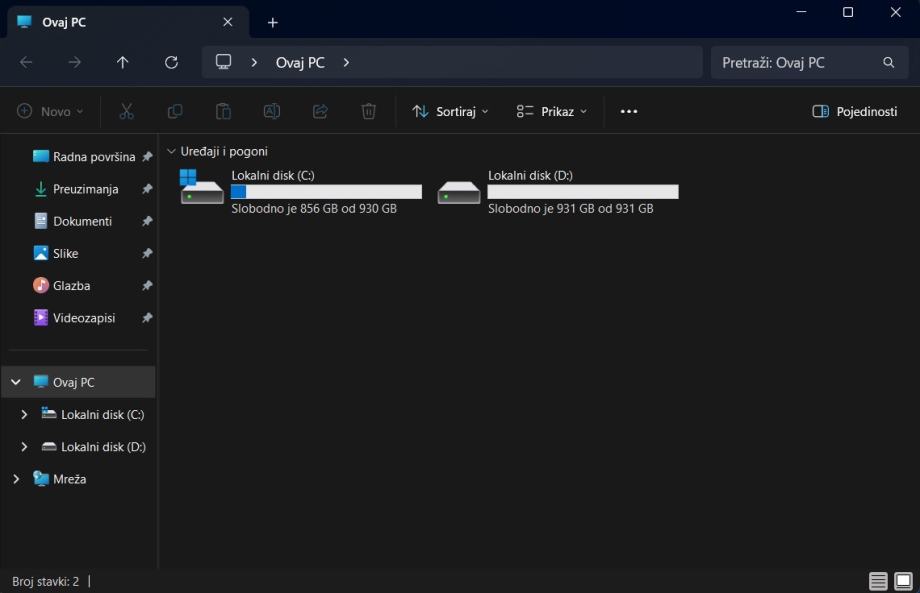The height and width of the screenshot is (593, 920).
Task: Click the Delete trash icon
Action: tap(368, 111)
